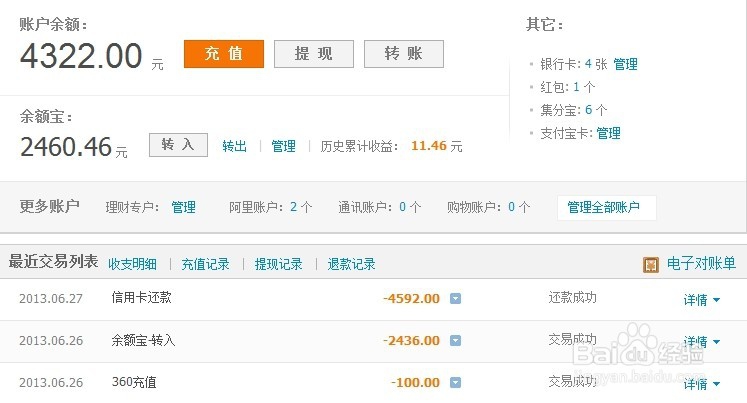Click the 提现 withdraw button
This screenshot has width=747, height=403.
click(314, 54)
